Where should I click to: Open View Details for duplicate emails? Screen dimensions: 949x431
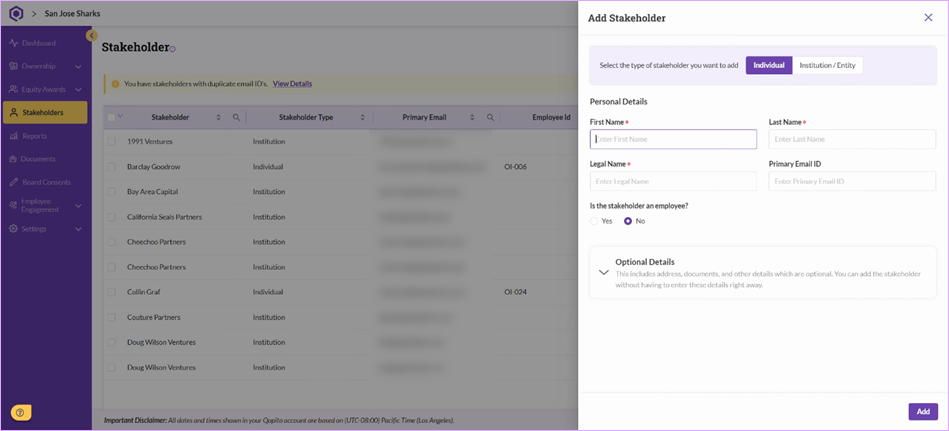point(292,84)
